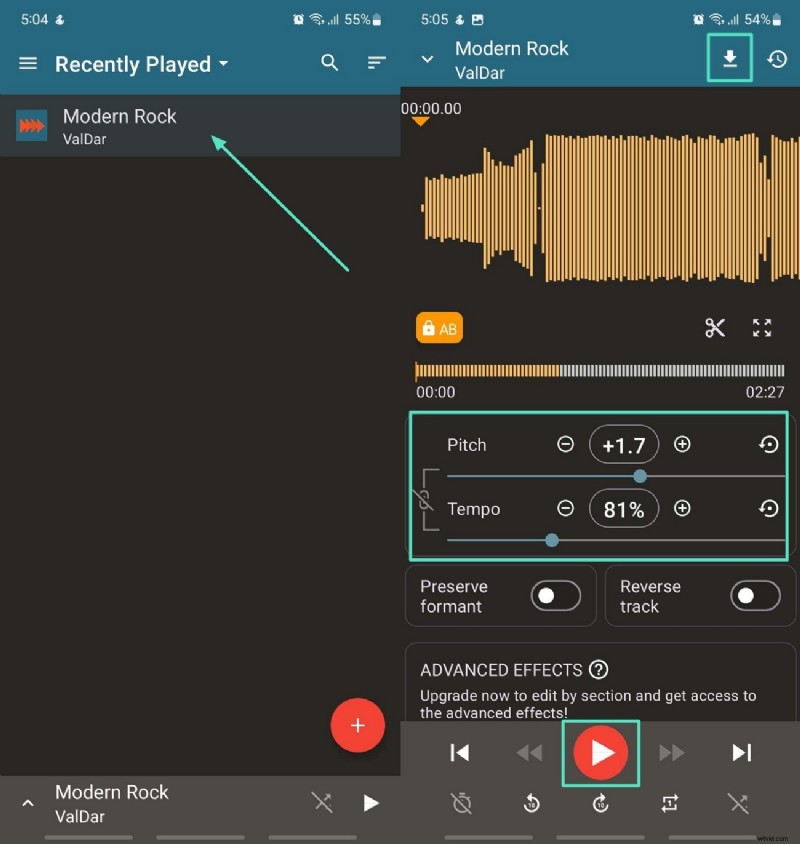Collapse the player with the title chevron
800x844 pixels.
click(427, 59)
